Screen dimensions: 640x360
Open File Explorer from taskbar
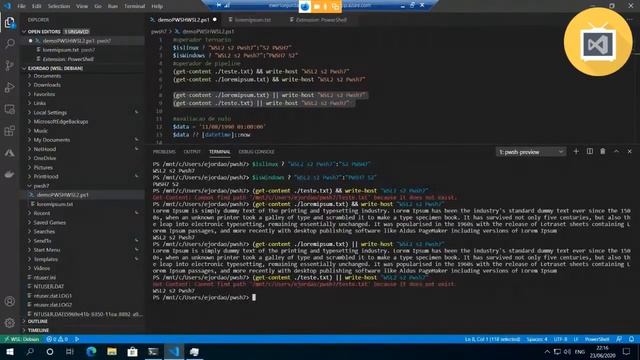pyautogui.click(x=111, y=352)
